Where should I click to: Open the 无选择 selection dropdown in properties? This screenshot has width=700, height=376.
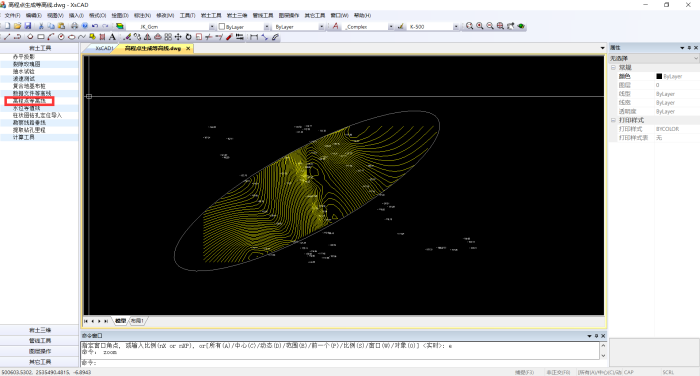click(x=654, y=58)
